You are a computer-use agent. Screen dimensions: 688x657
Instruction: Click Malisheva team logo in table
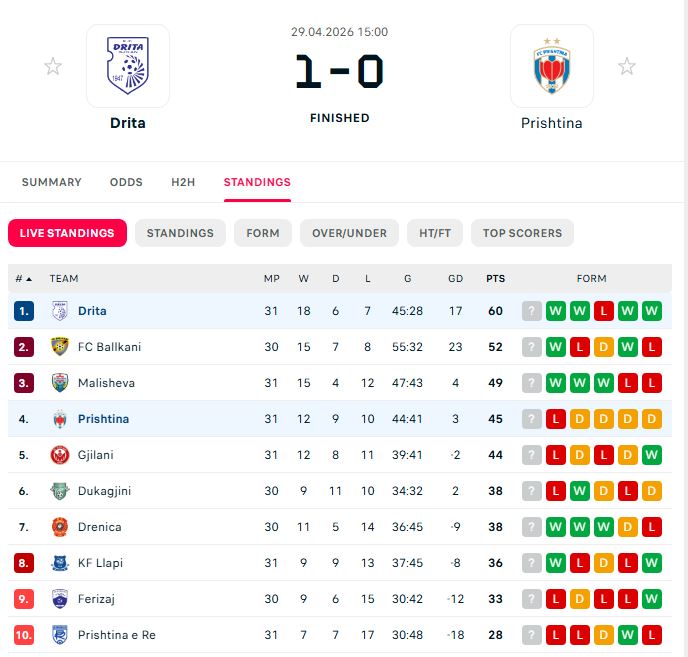[60, 383]
